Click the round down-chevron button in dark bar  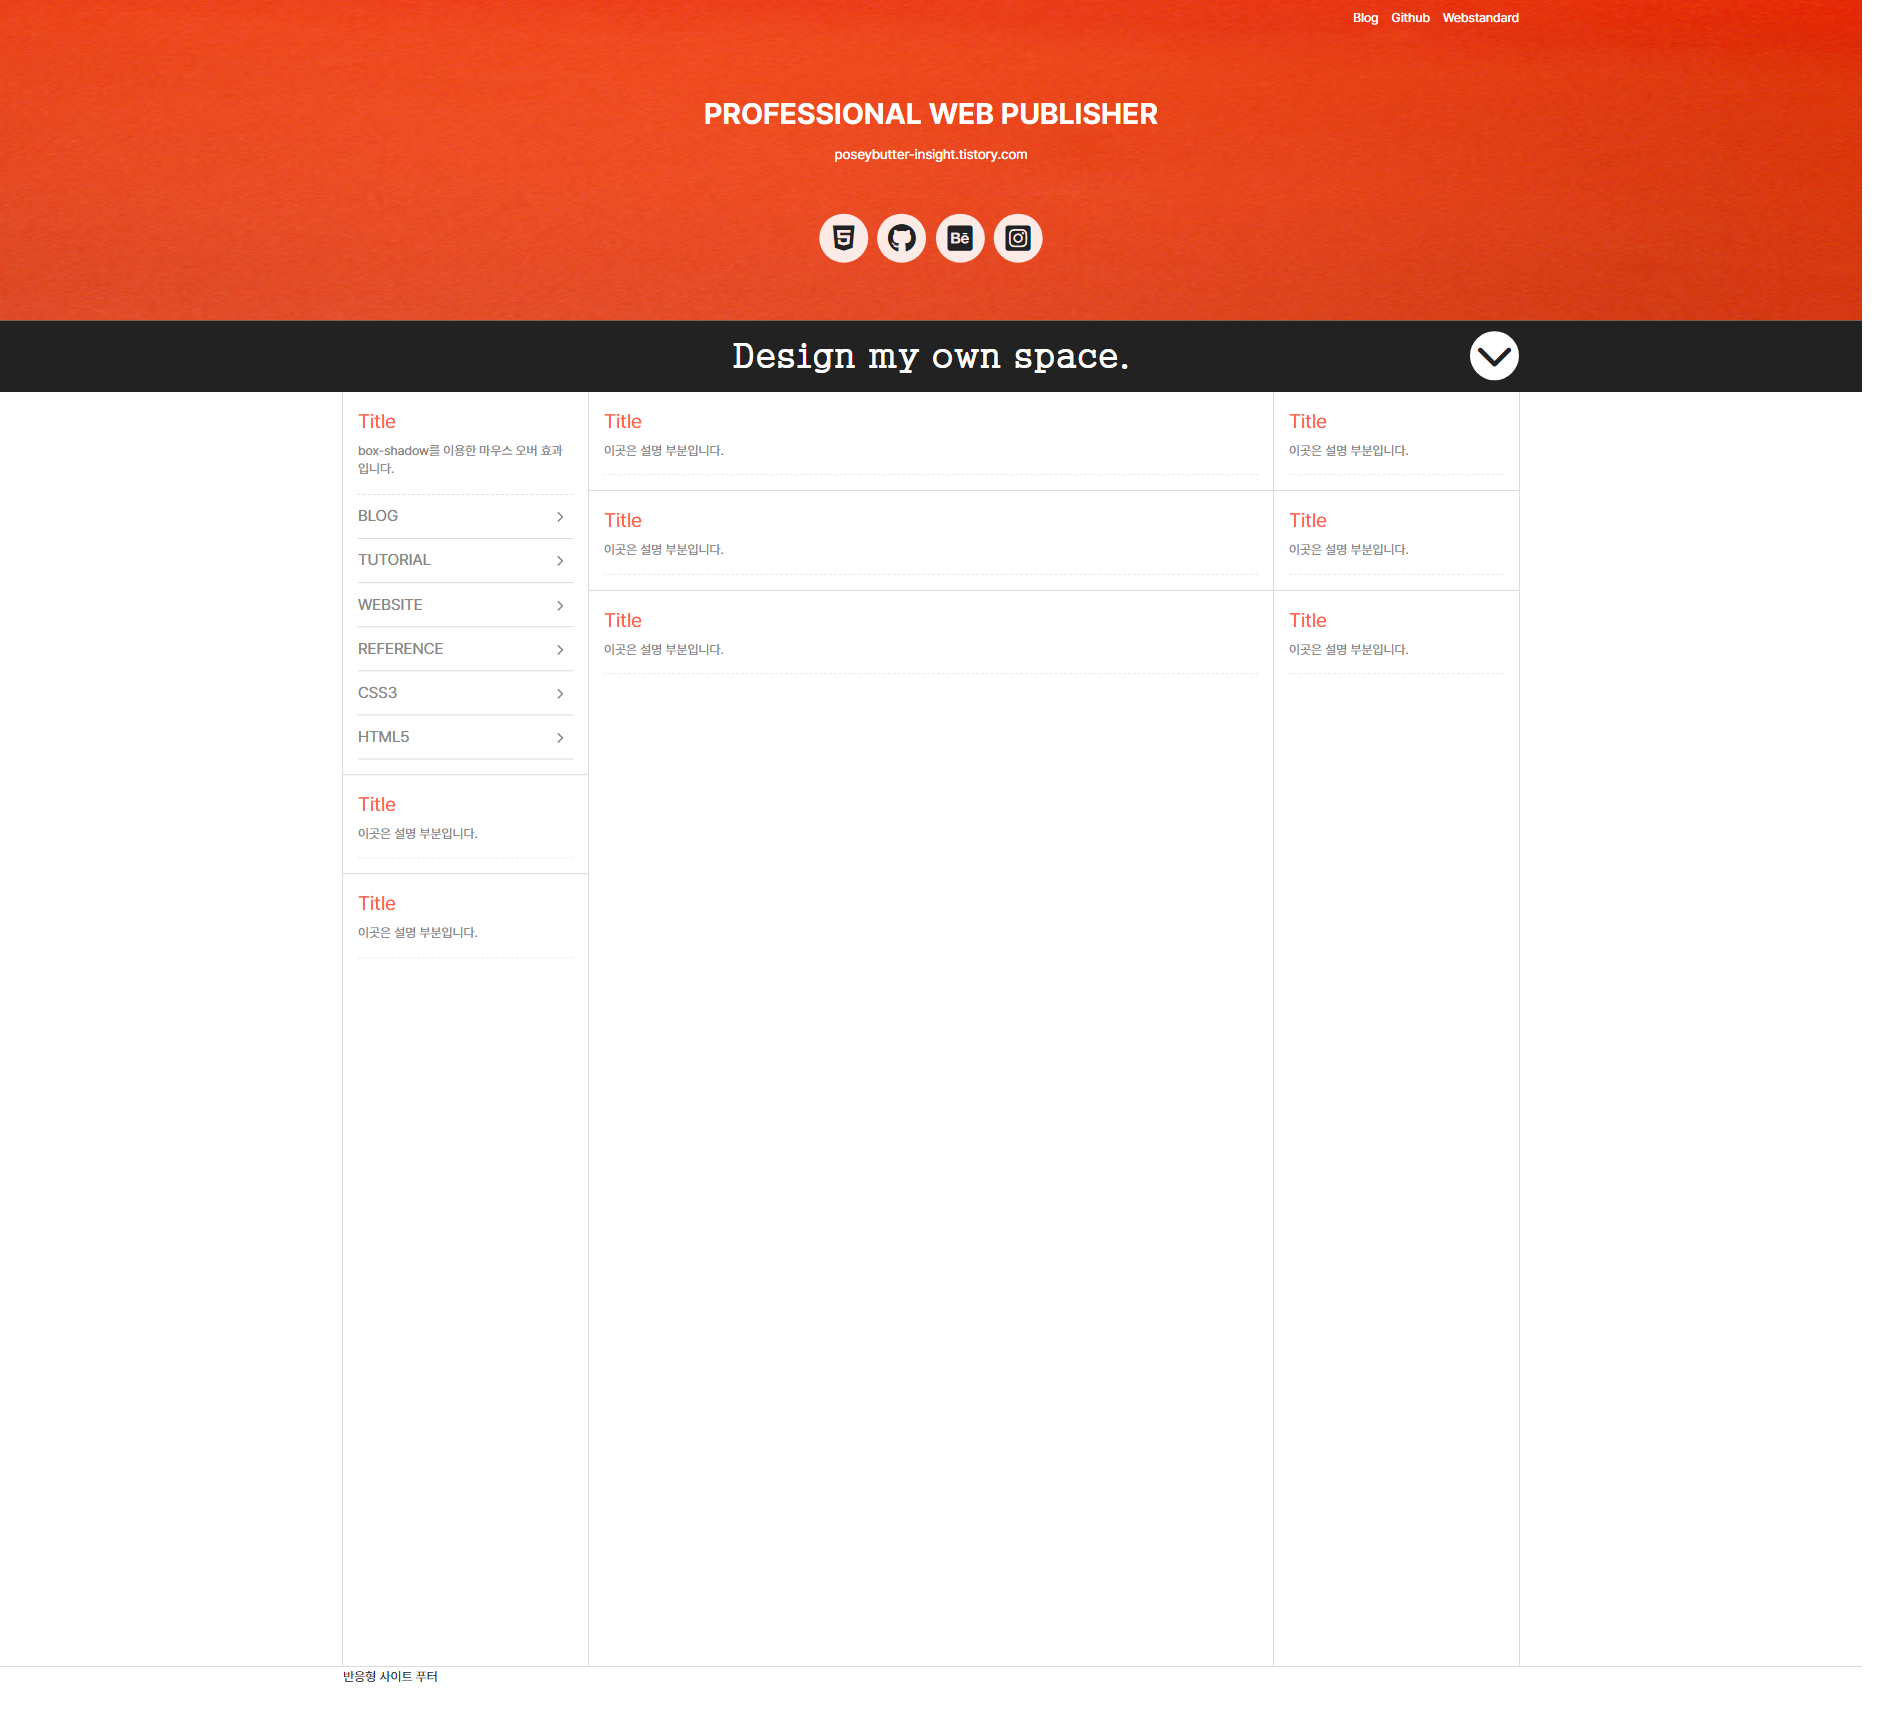[x=1494, y=356]
